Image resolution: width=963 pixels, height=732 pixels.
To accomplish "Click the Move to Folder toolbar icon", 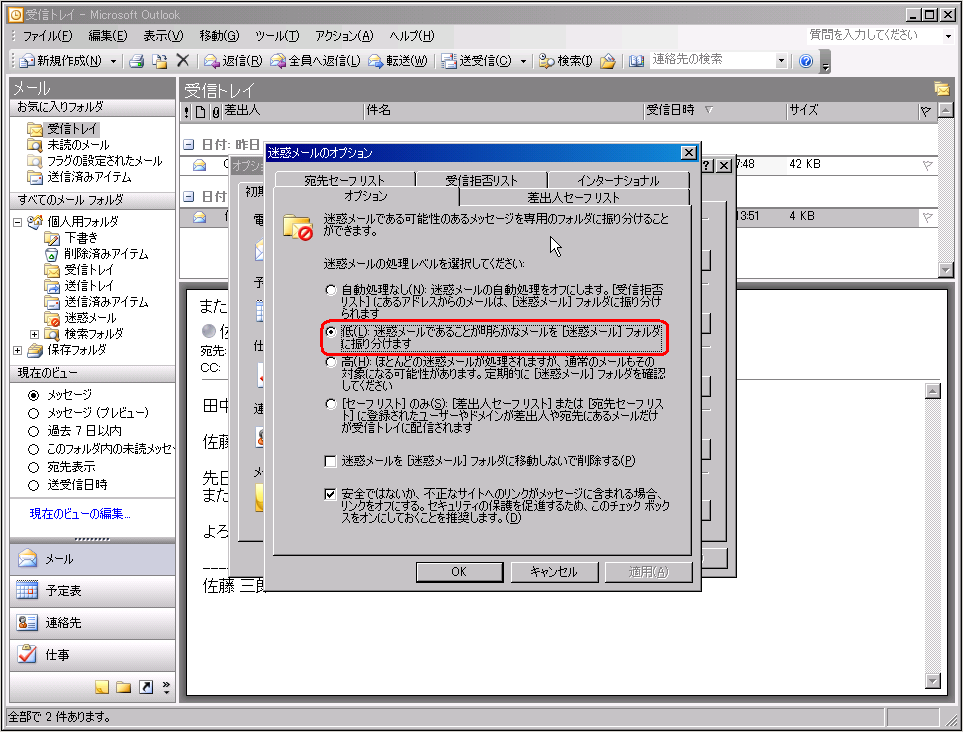I will point(160,61).
